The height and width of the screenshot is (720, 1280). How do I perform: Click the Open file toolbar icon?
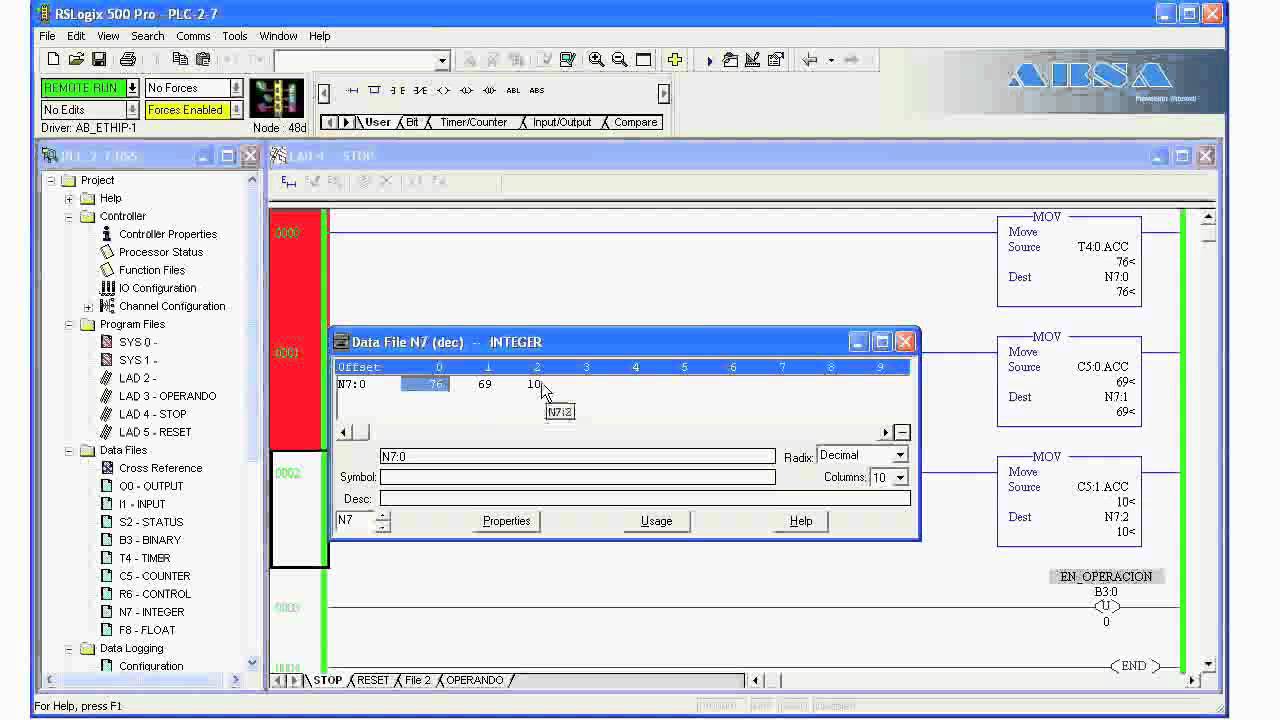76,60
